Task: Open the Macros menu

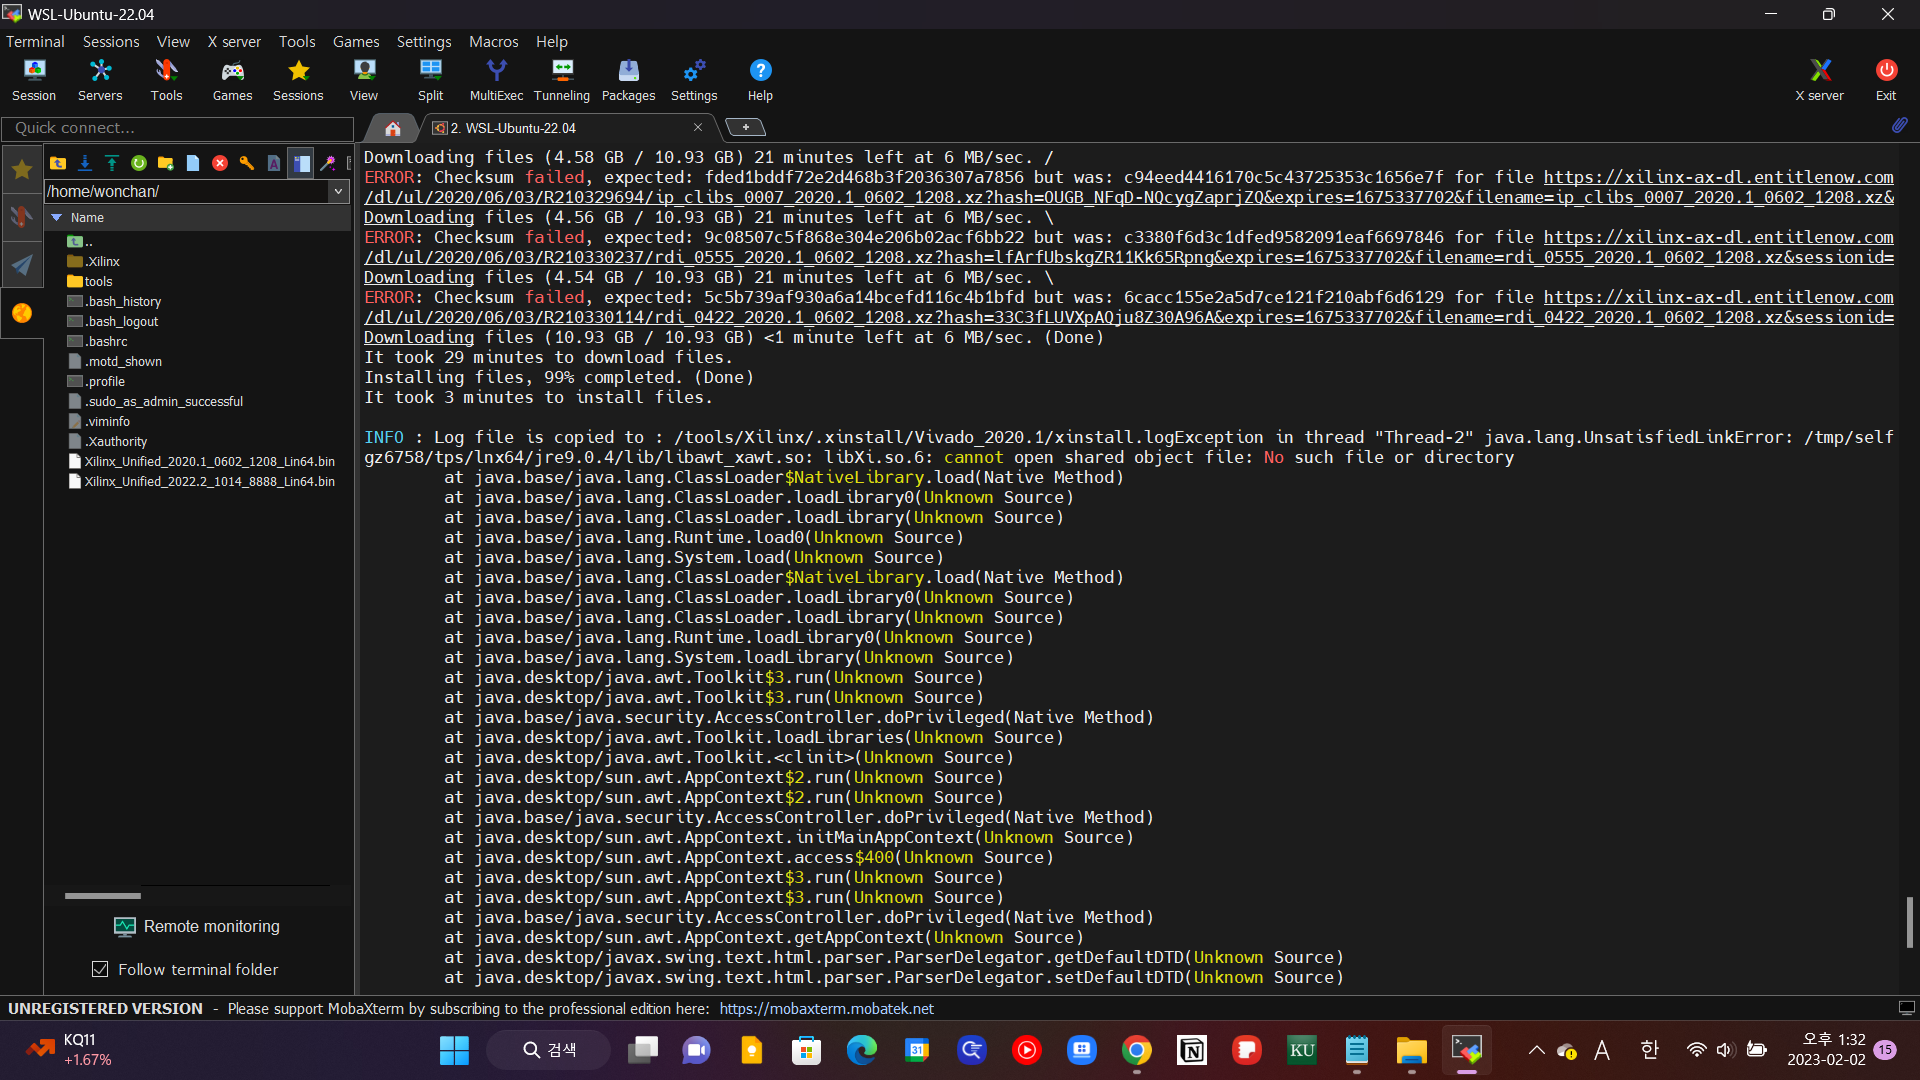Action: (x=493, y=41)
